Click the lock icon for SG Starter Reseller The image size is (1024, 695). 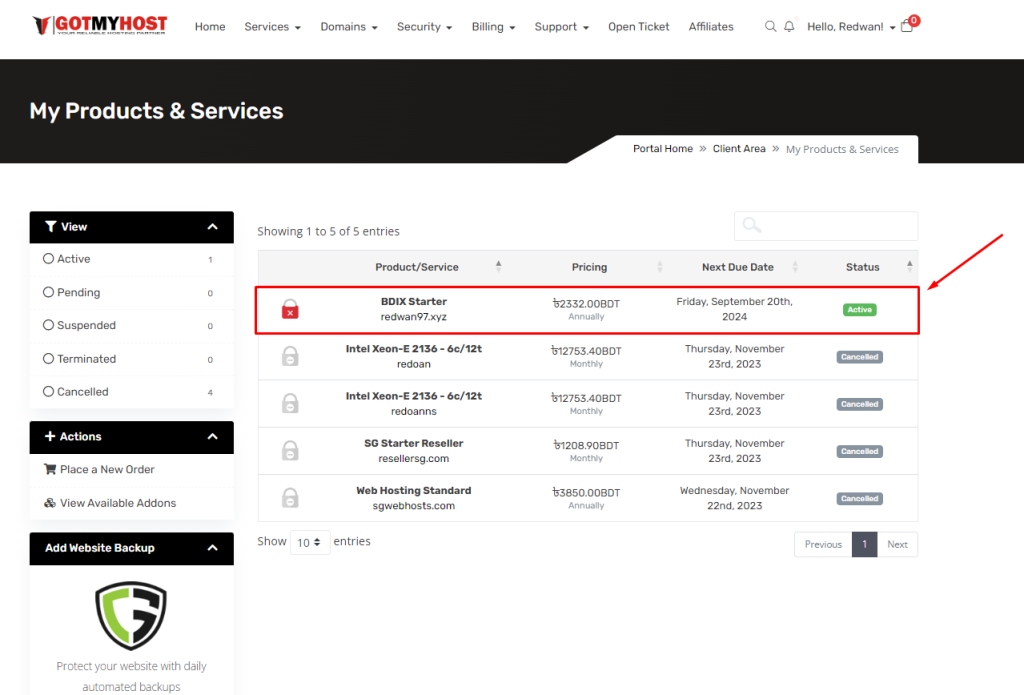click(x=290, y=451)
